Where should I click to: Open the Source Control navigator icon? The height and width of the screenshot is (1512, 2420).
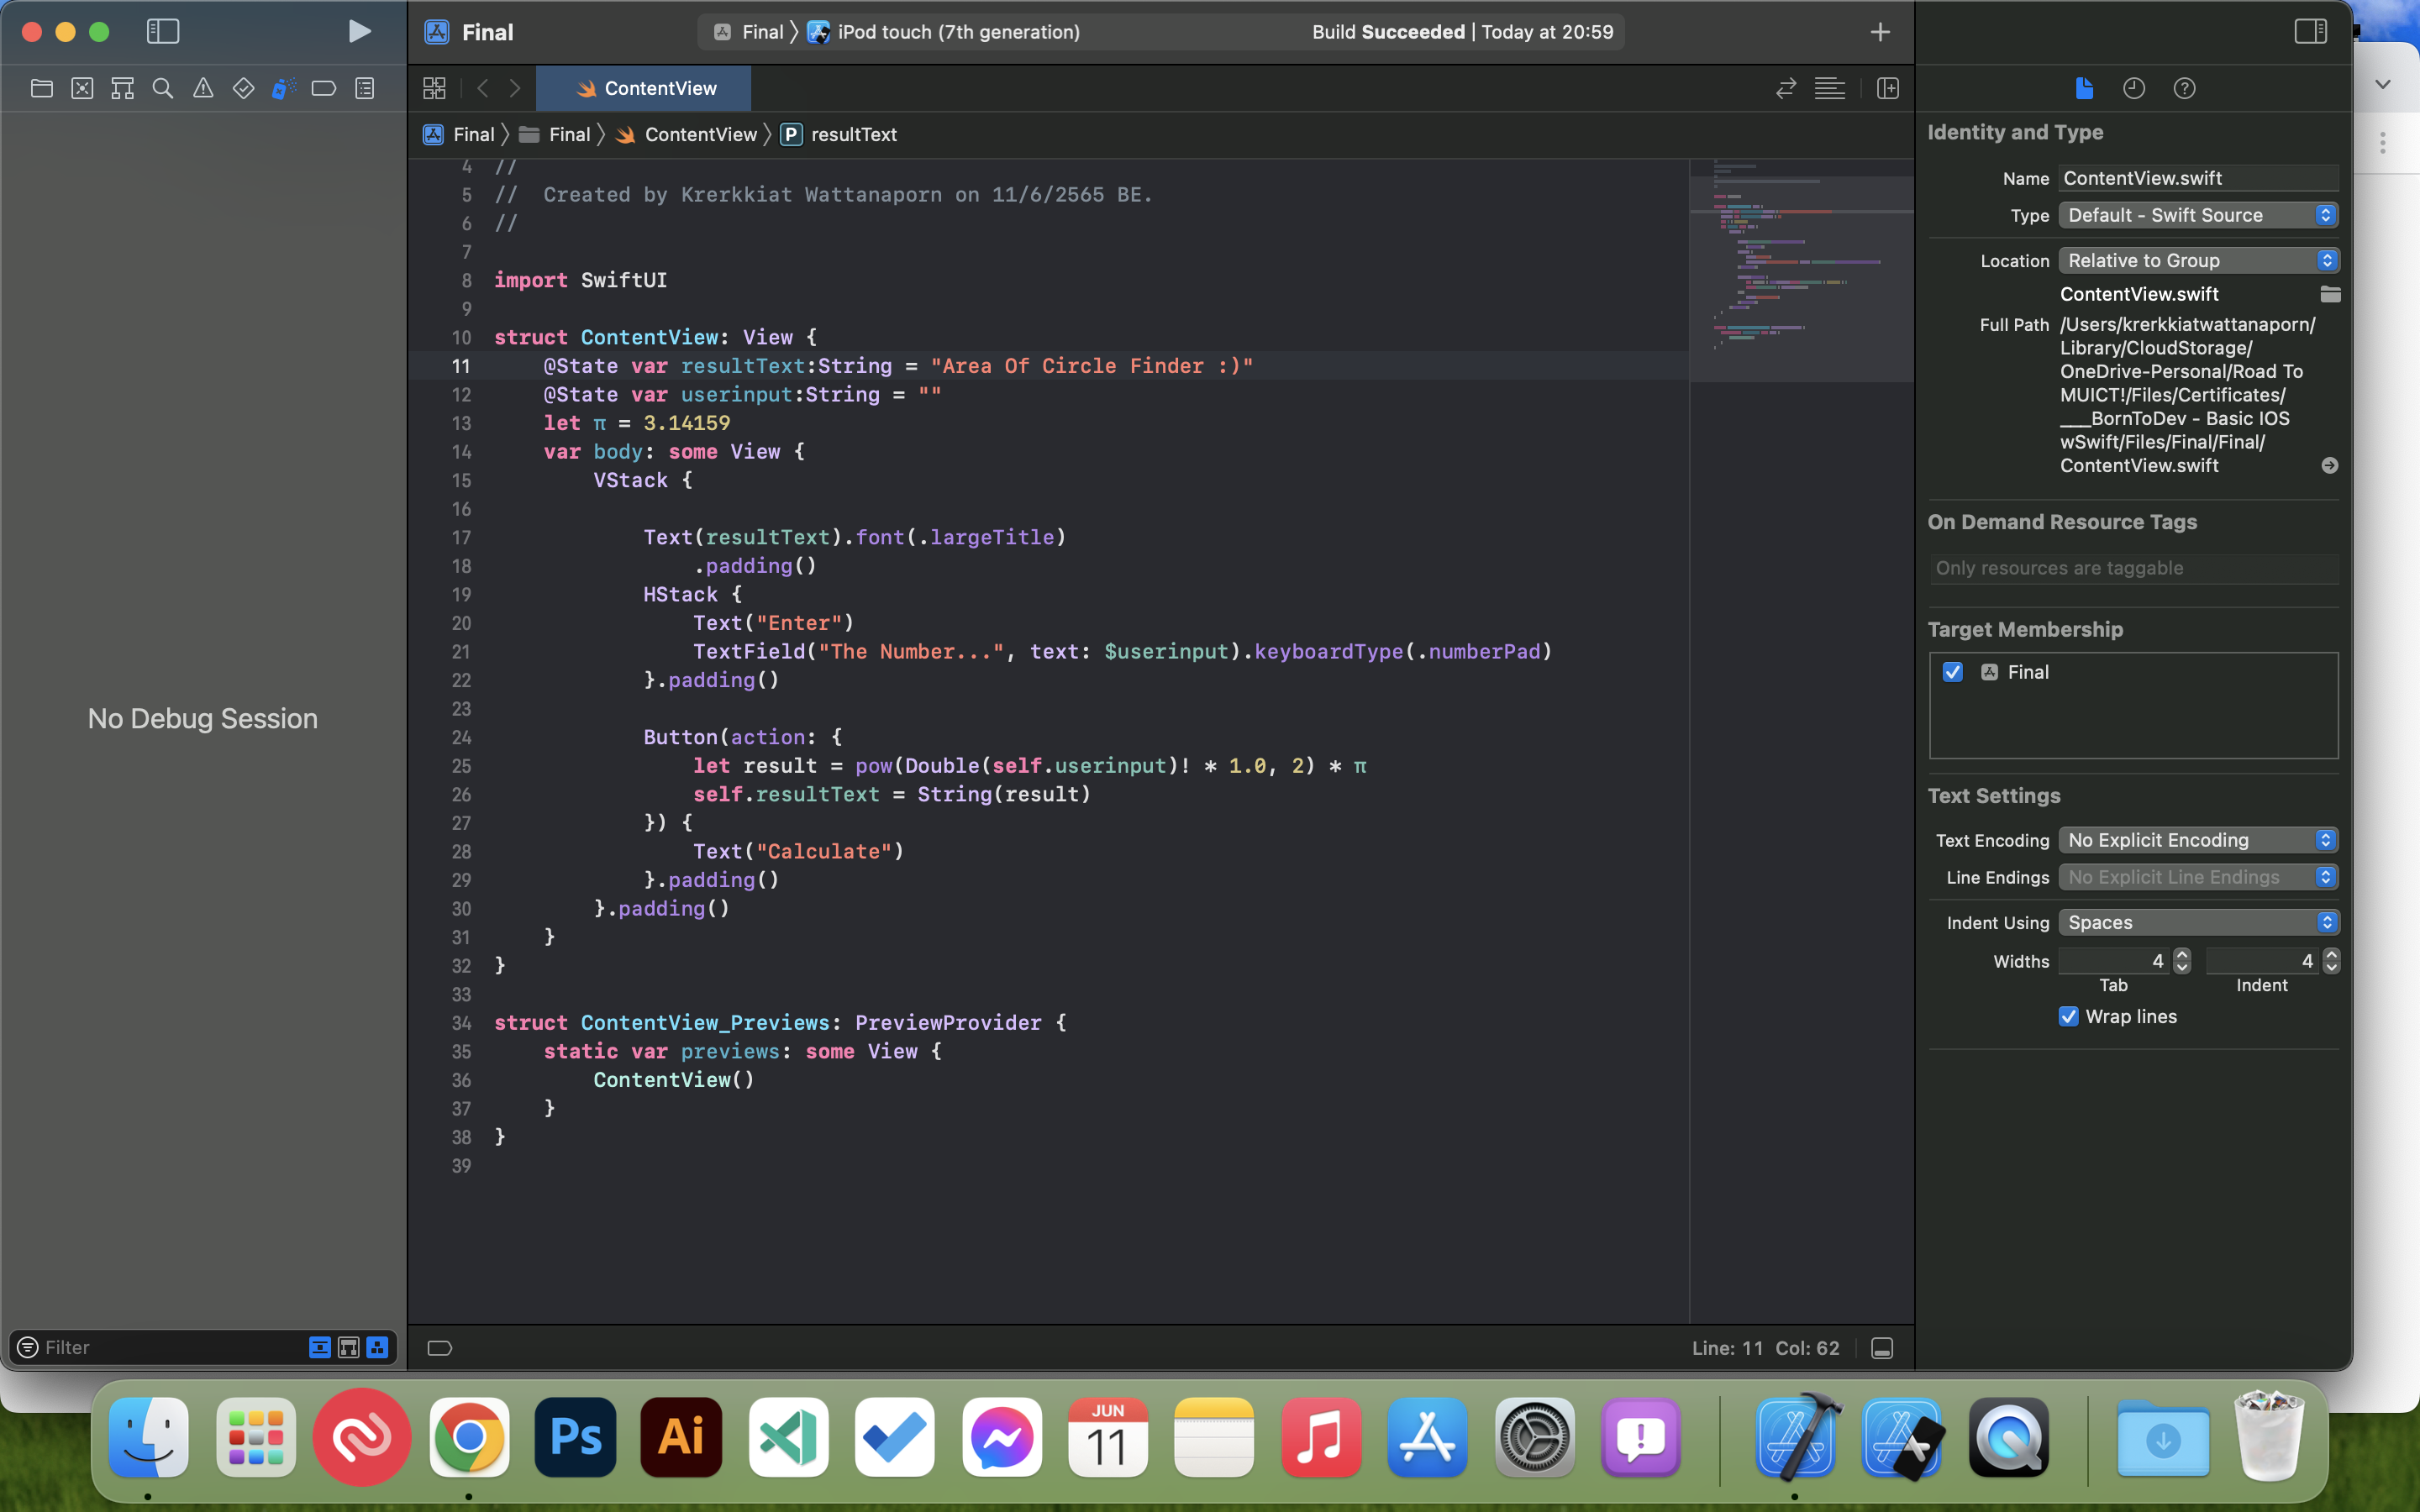pyautogui.click(x=82, y=88)
